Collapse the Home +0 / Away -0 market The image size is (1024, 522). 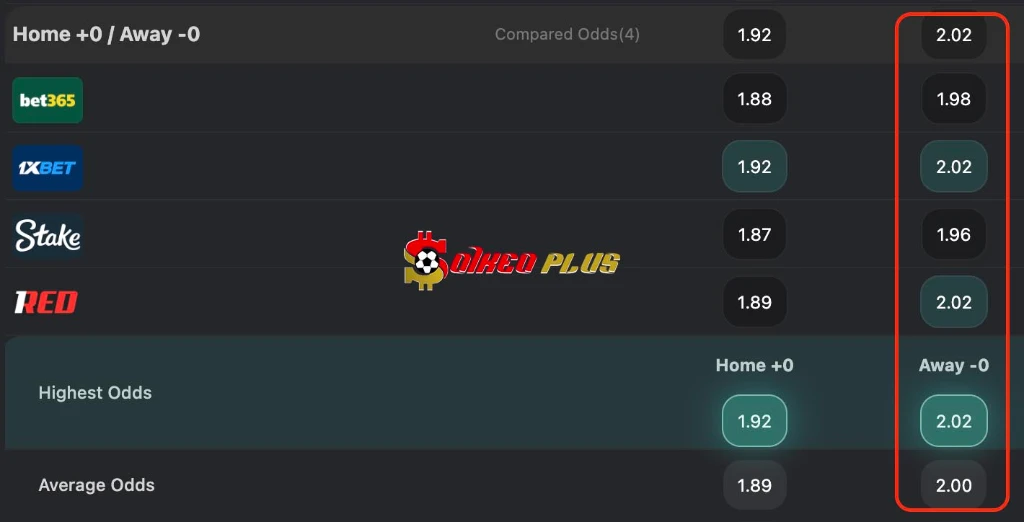point(107,34)
